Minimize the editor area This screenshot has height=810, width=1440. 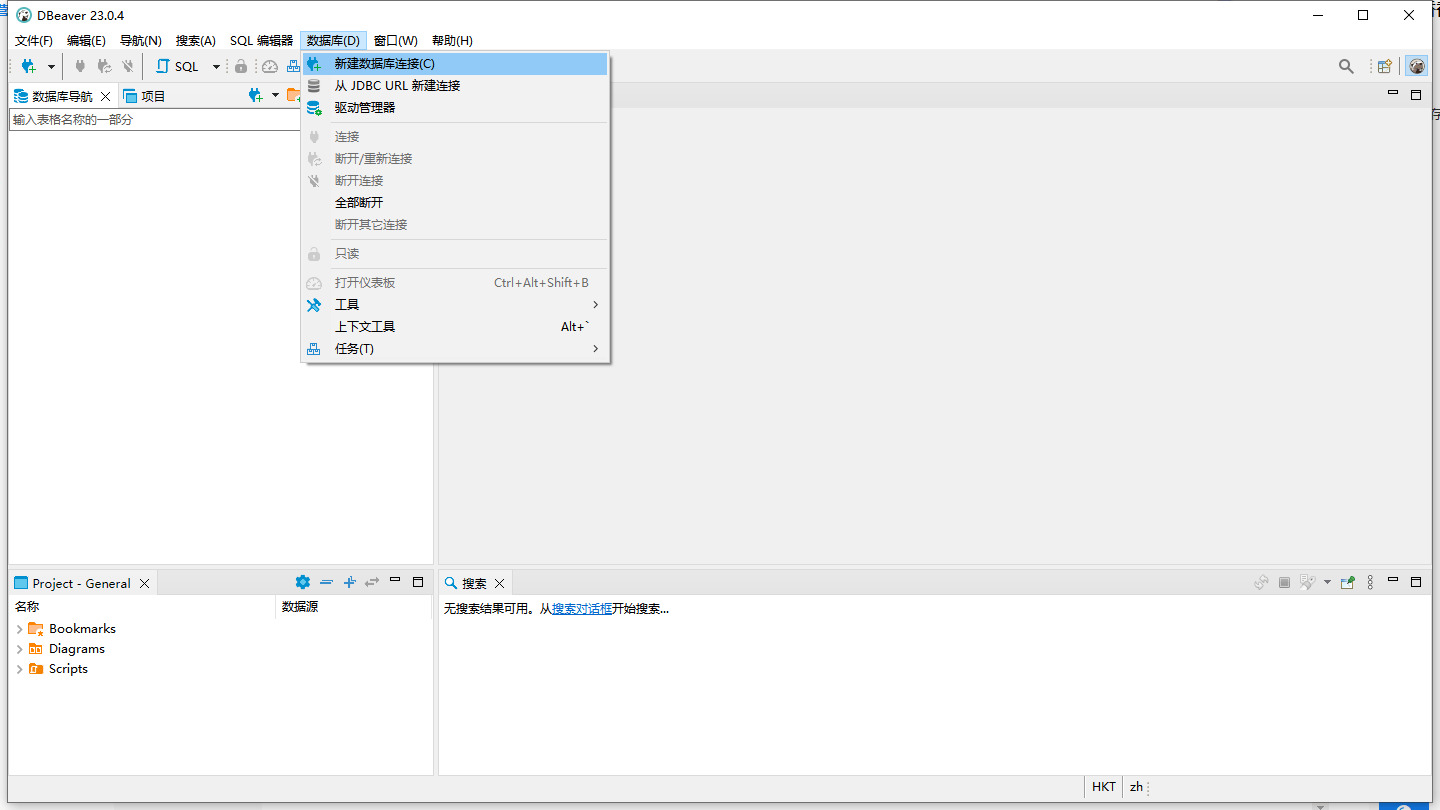pos(1393,93)
